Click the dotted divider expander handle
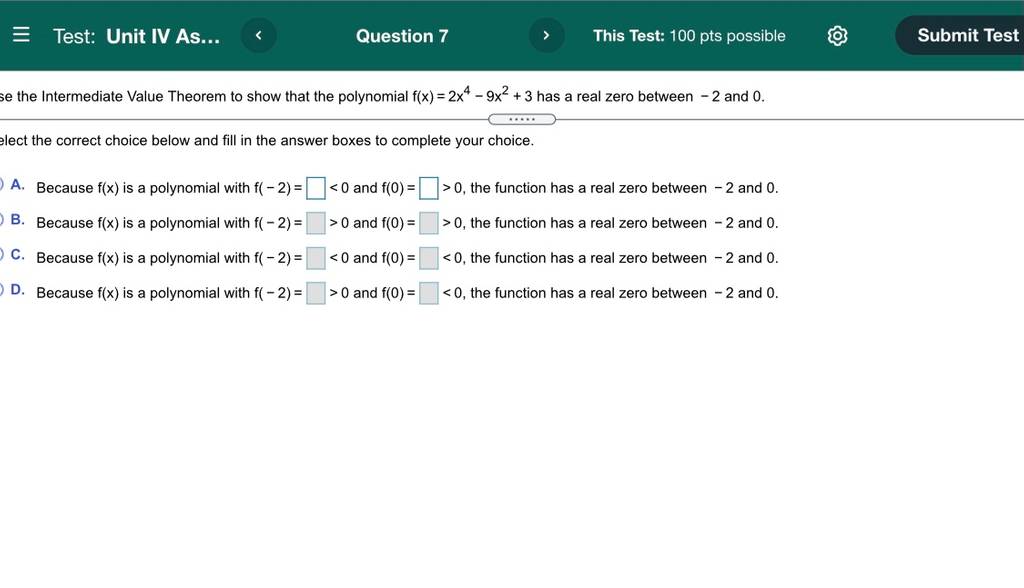This screenshot has height=588, width=1024. click(522, 119)
